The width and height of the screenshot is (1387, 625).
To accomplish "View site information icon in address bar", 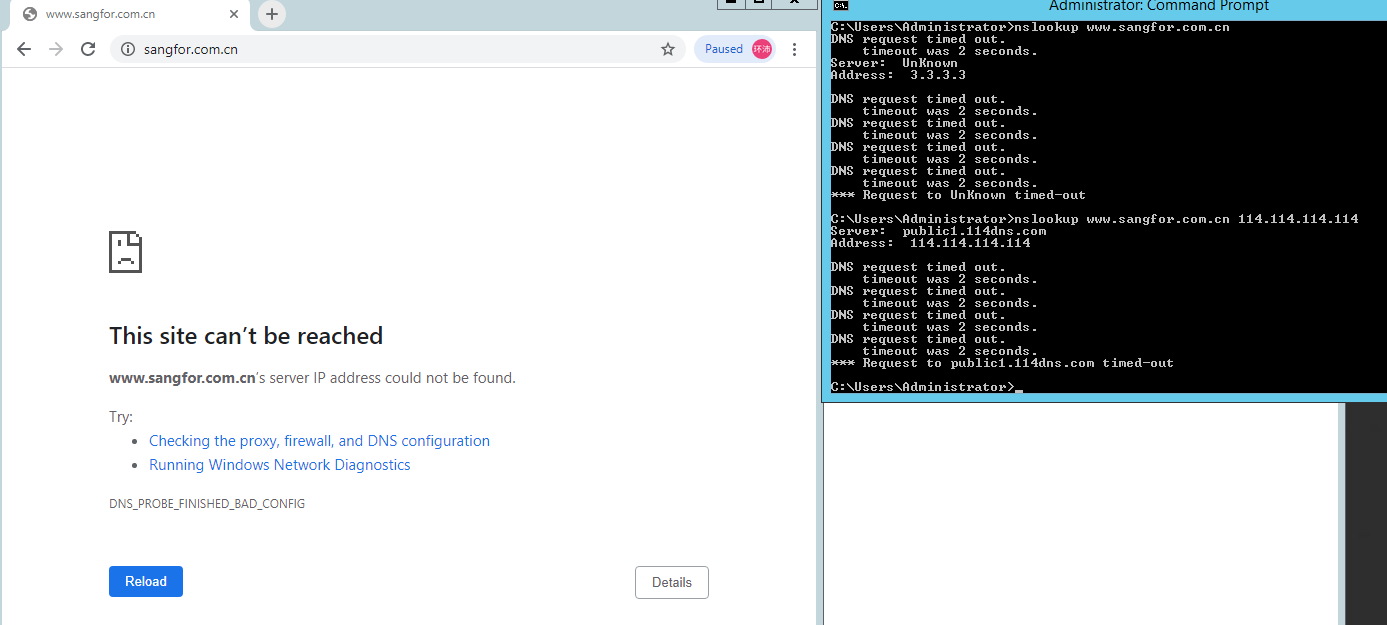I will 128,49.
